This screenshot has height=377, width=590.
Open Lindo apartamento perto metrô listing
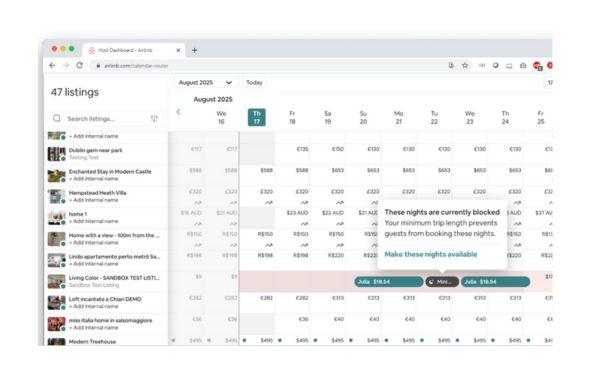[114, 257]
